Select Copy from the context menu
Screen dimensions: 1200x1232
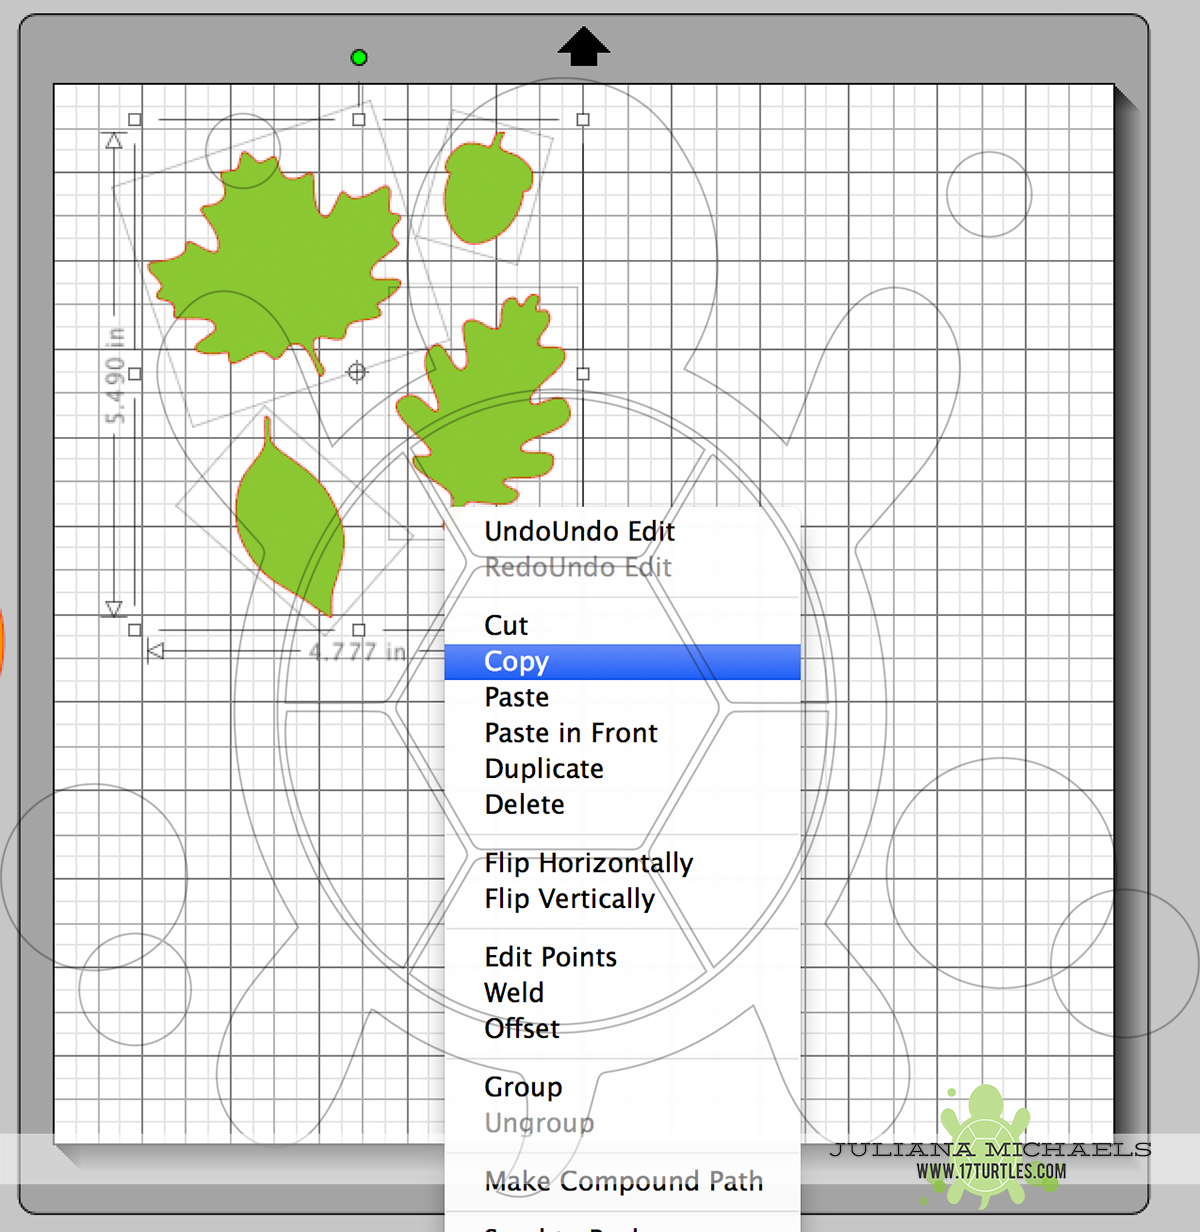point(516,661)
